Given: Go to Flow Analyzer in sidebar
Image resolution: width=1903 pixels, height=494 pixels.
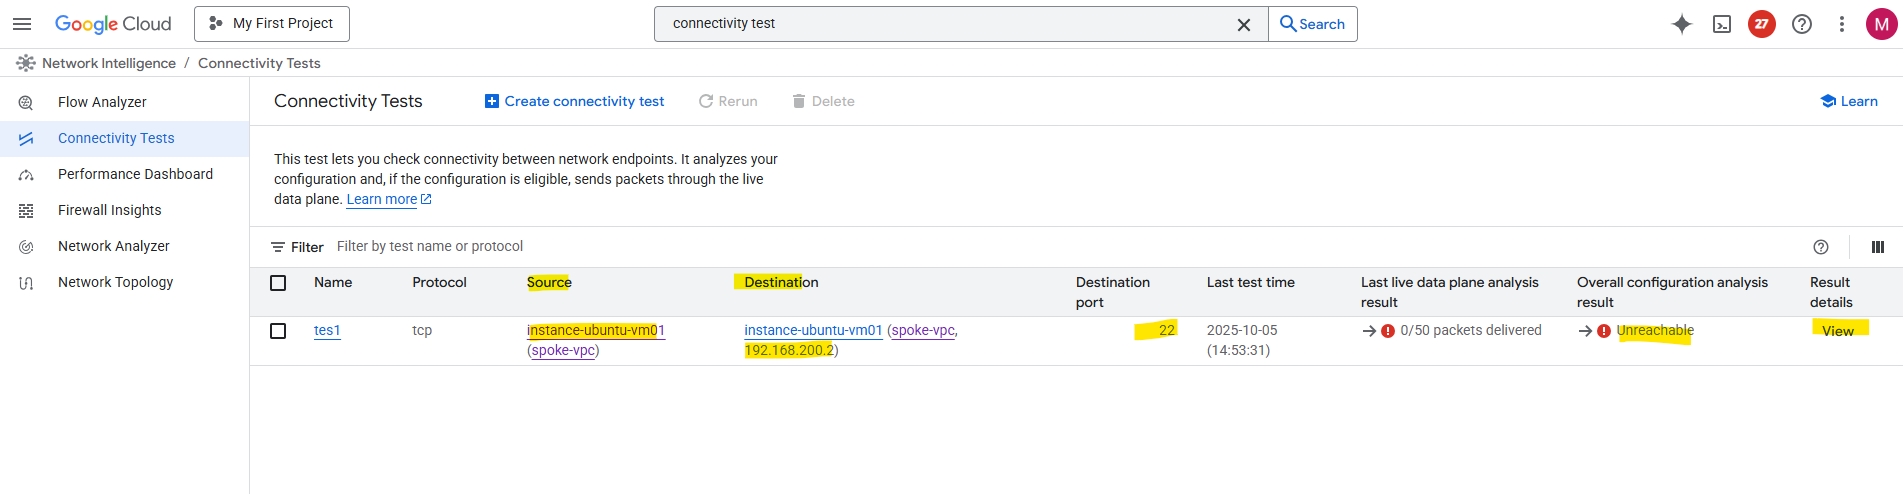Looking at the screenshot, I should pos(102,102).
